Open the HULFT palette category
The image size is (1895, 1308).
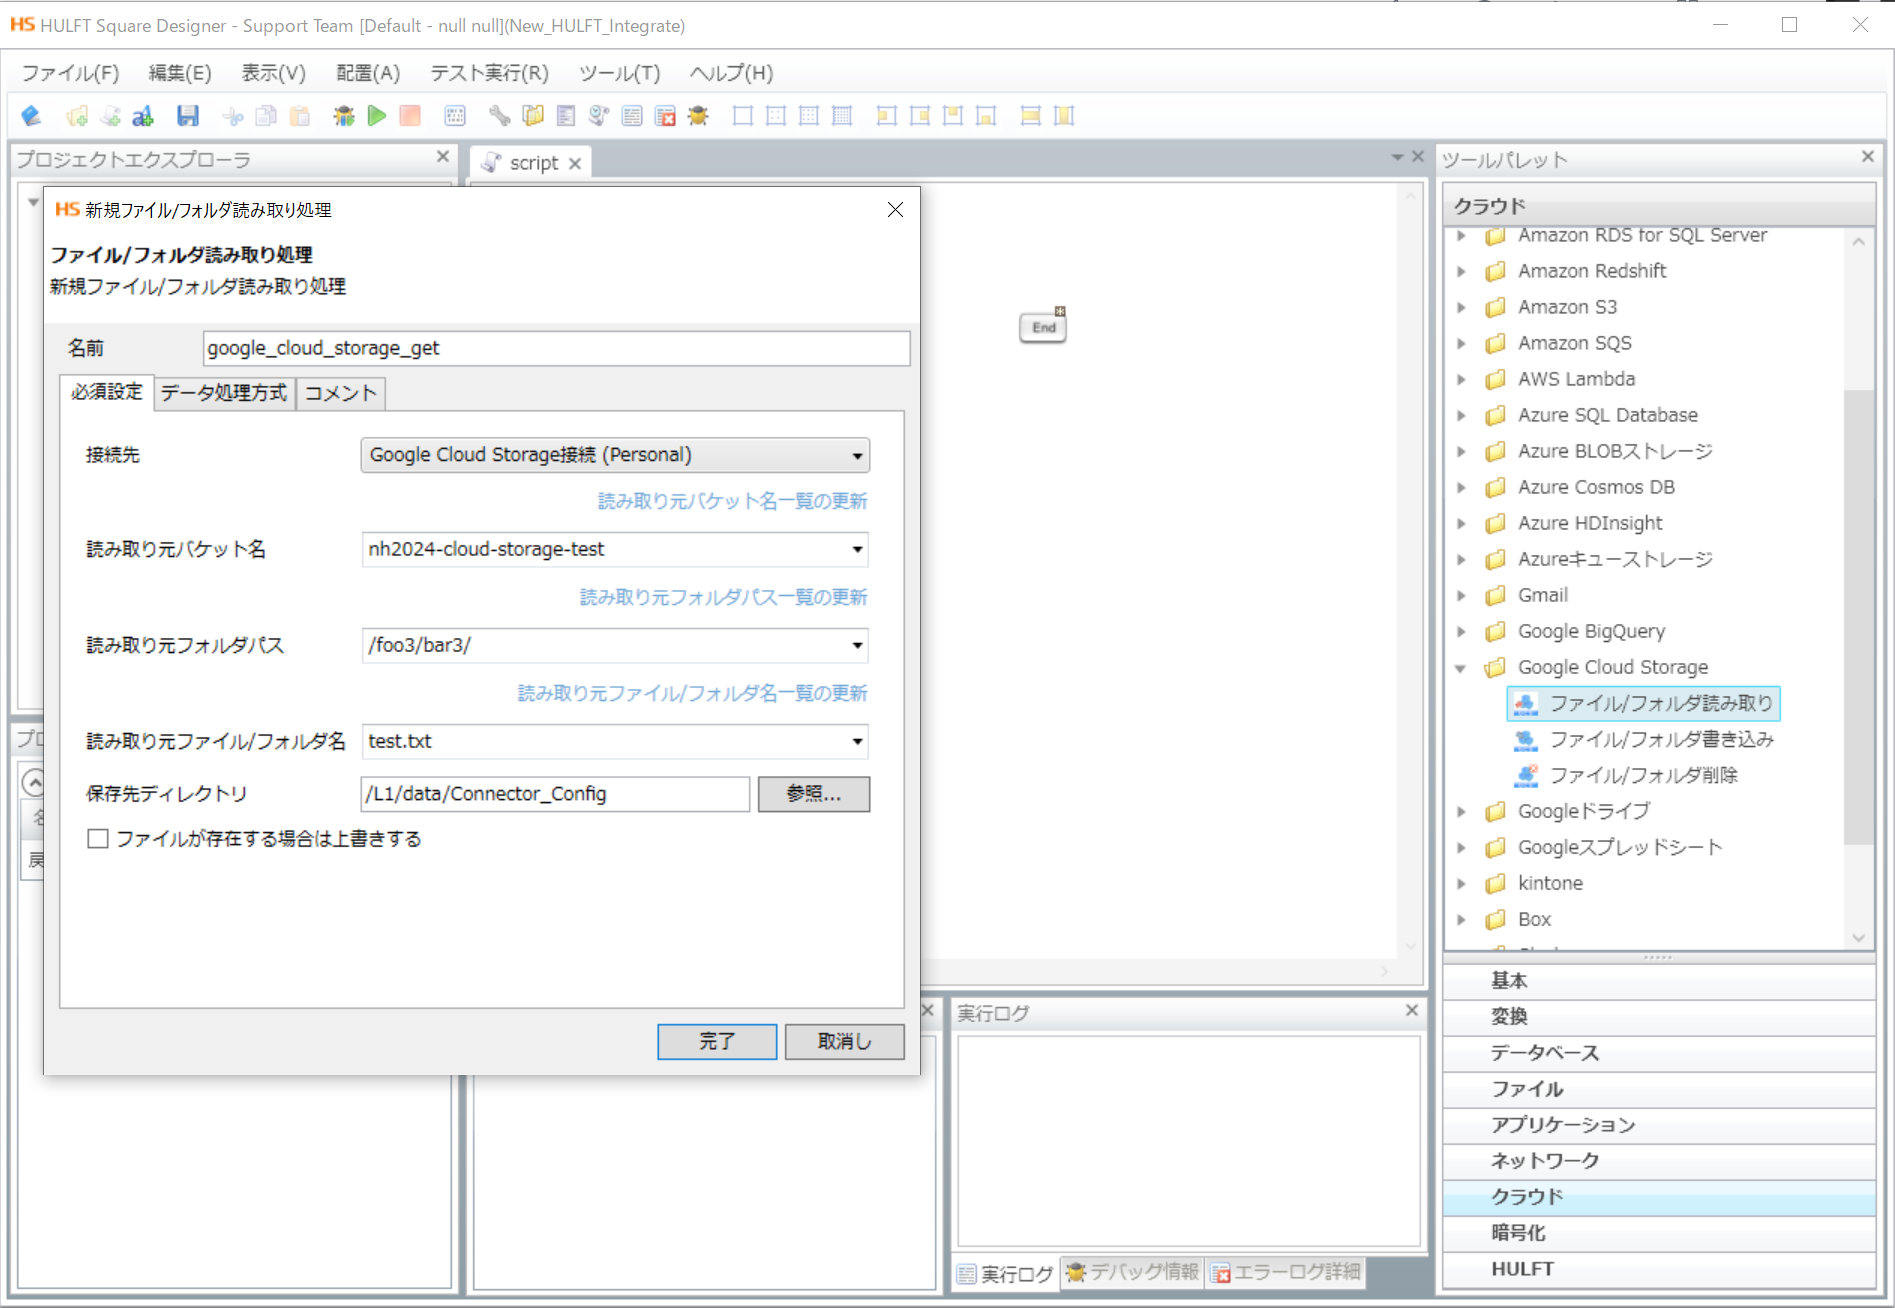tap(1659, 1269)
